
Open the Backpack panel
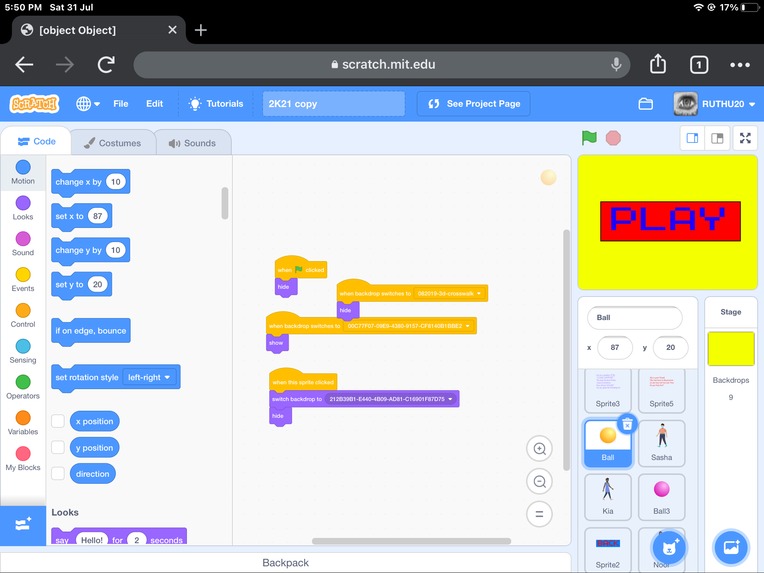pyautogui.click(x=286, y=563)
